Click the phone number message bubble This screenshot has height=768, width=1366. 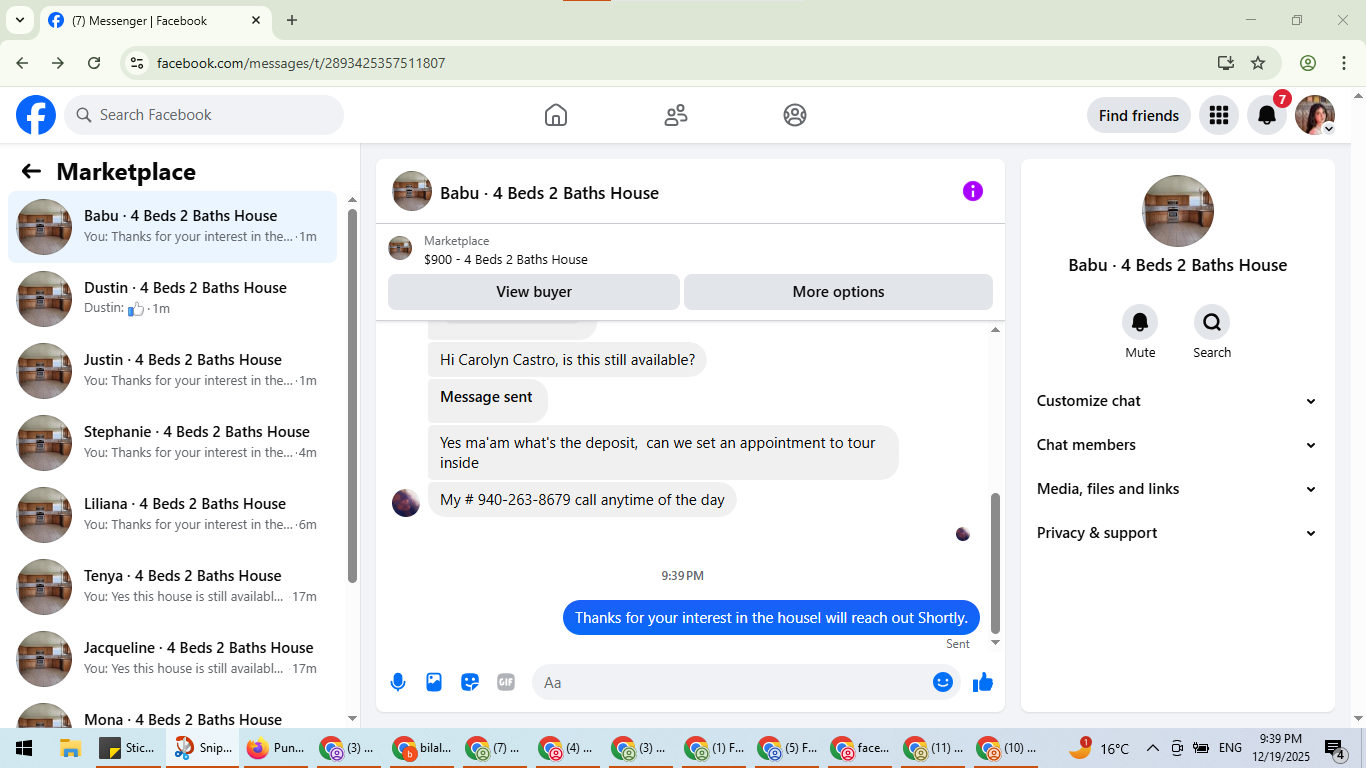(x=582, y=500)
